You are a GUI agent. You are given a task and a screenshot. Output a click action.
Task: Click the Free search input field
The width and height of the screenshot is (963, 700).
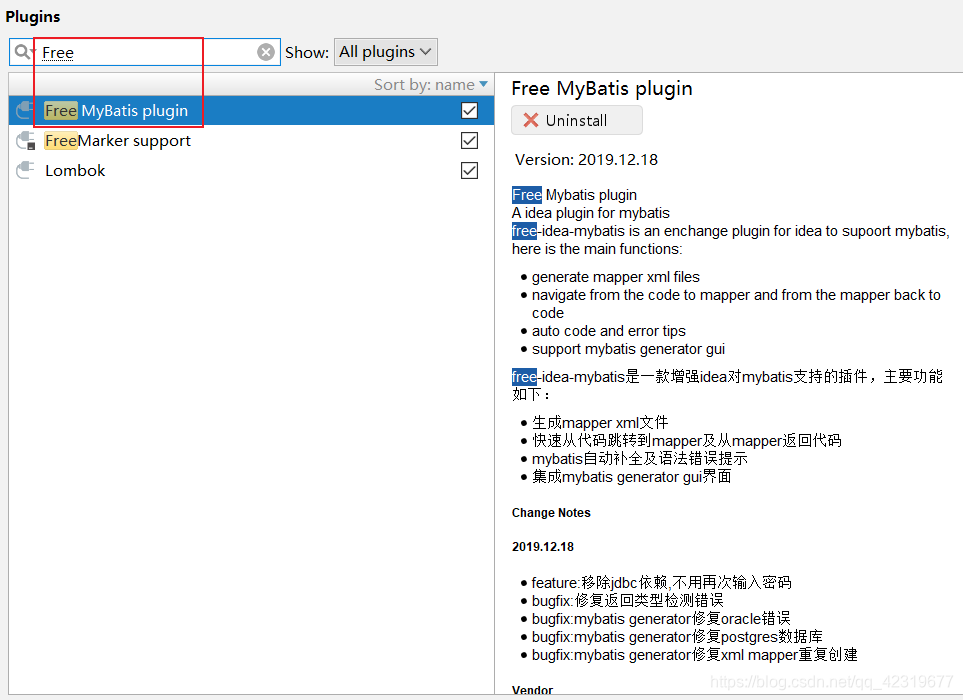[145, 52]
